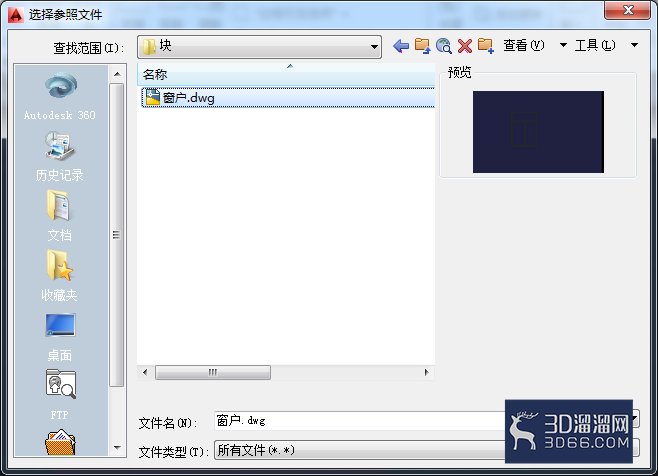Create a new folder icon
Screen dimensions: 658x476
pos(486,45)
